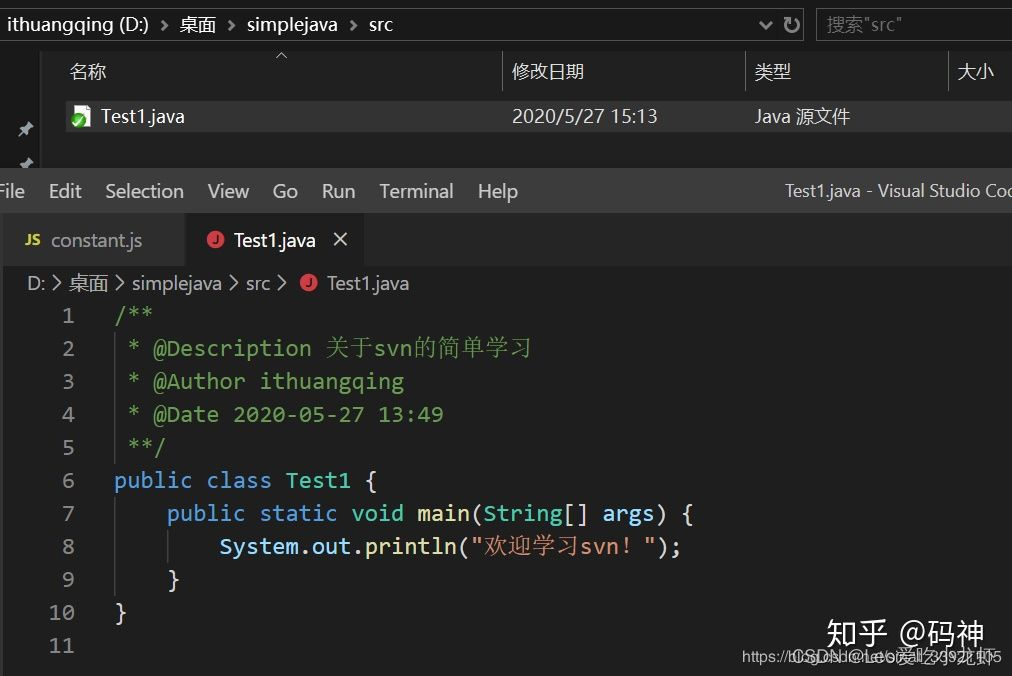Open the Go menu in VS Code
Viewport: 1012px width, 676px height.
(285, 191)
